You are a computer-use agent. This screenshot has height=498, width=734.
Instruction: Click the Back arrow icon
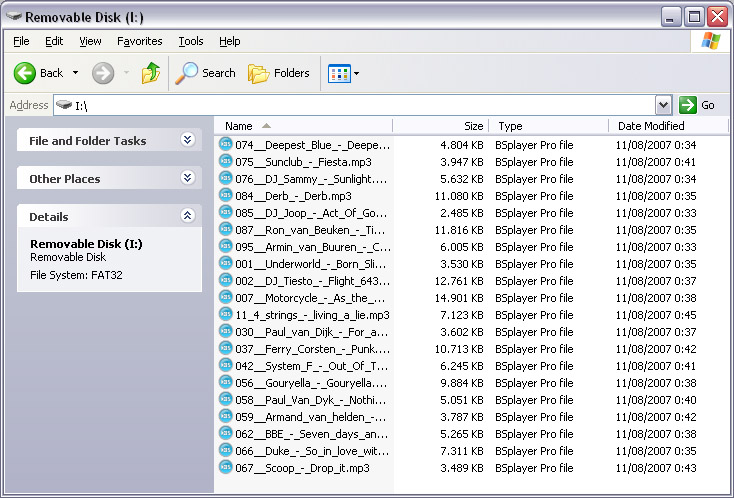[25, 73]
